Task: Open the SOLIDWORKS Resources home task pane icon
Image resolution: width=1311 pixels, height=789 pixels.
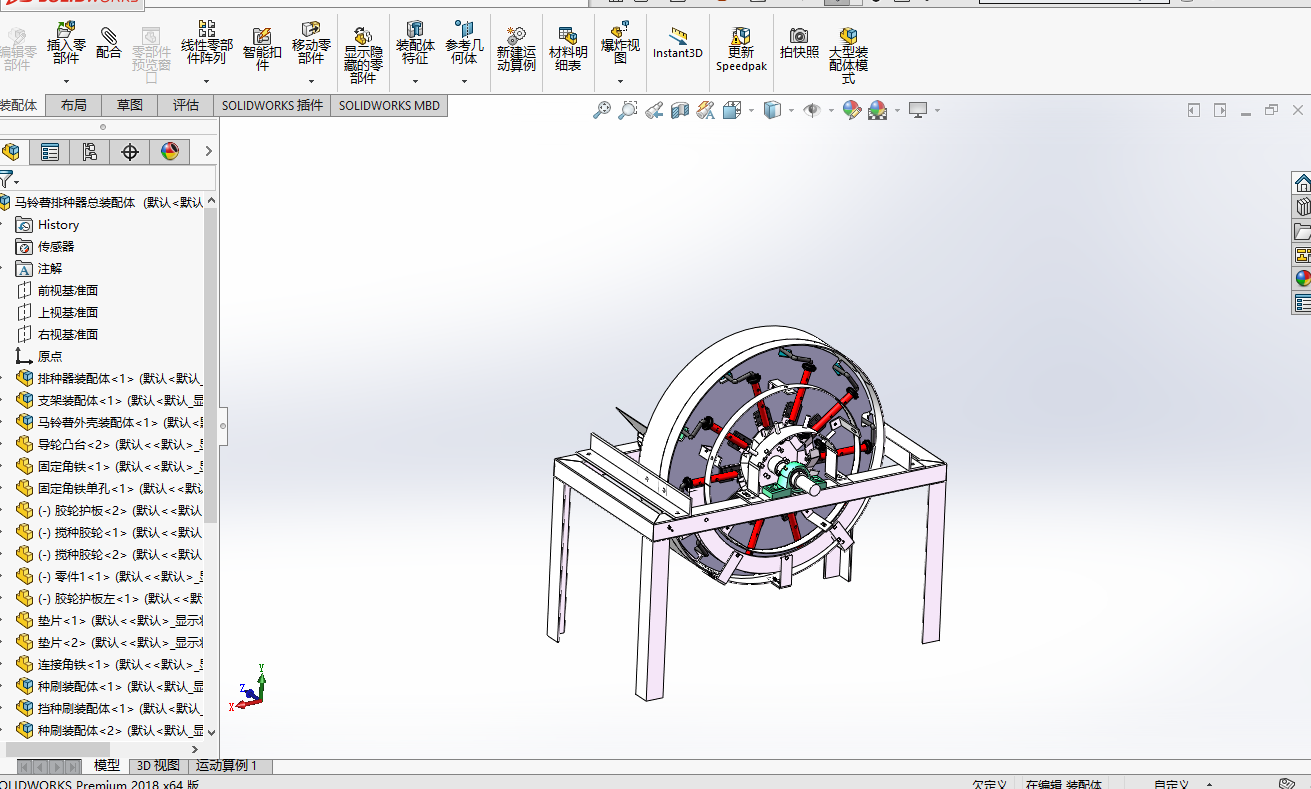Action: [1302, 183]
